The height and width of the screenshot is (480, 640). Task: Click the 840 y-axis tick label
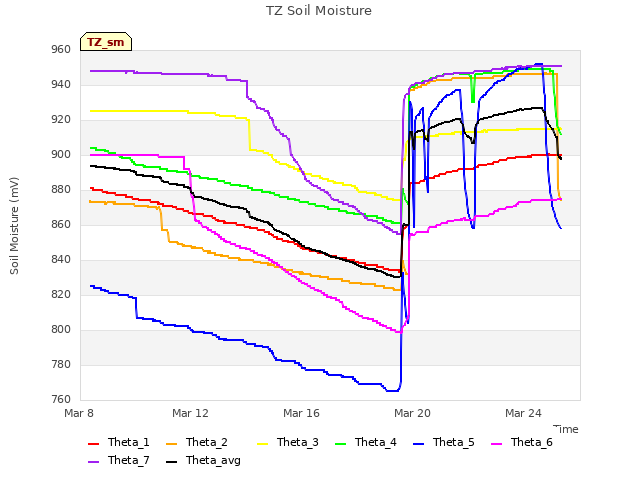pyautogui.click(x=61, y=260)
